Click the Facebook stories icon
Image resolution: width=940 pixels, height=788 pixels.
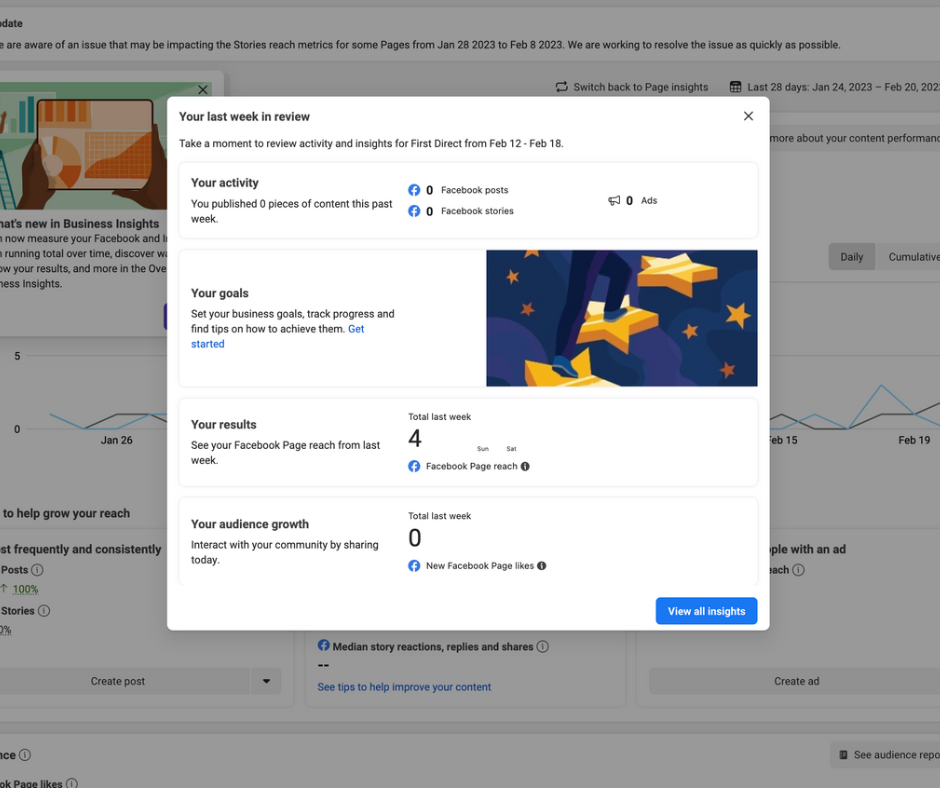pyautogui.click(x=414, y=211)
